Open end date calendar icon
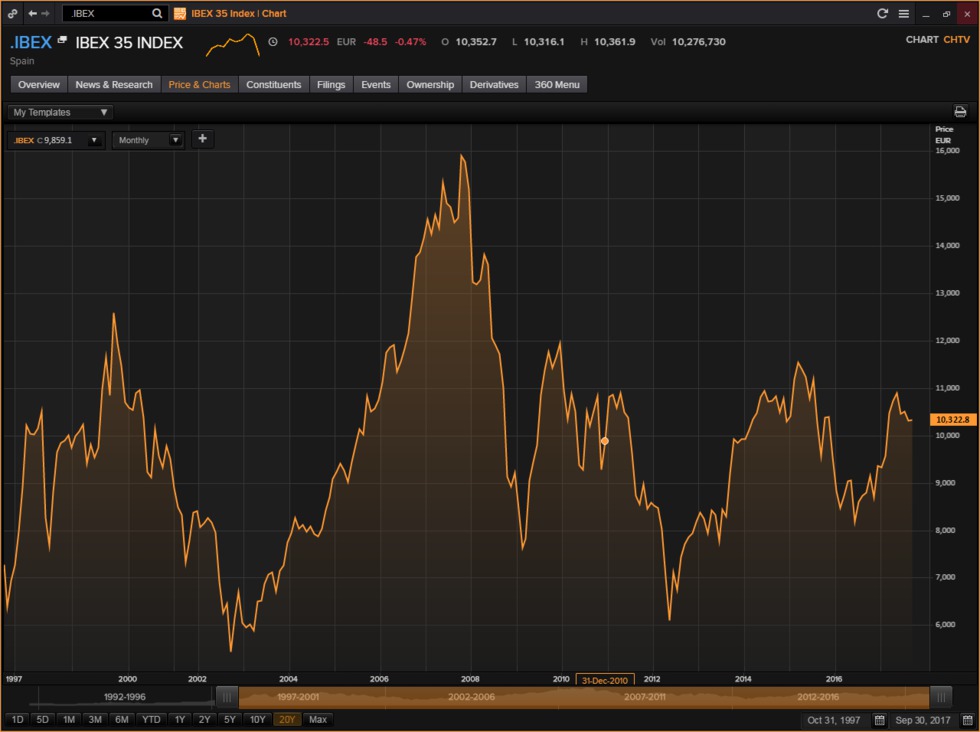 (x=968, y=720)
